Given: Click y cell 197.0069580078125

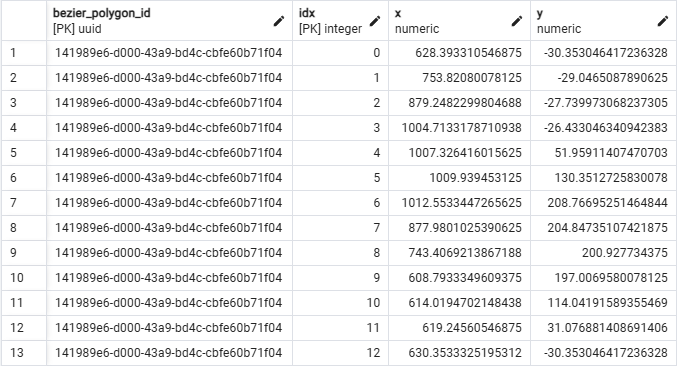Looking at the screenshot, I should [604, 278].
